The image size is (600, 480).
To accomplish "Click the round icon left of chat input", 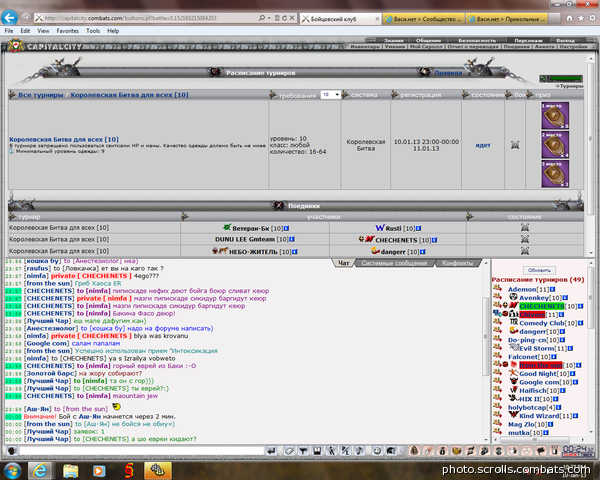I will click(x=12, y=451).
